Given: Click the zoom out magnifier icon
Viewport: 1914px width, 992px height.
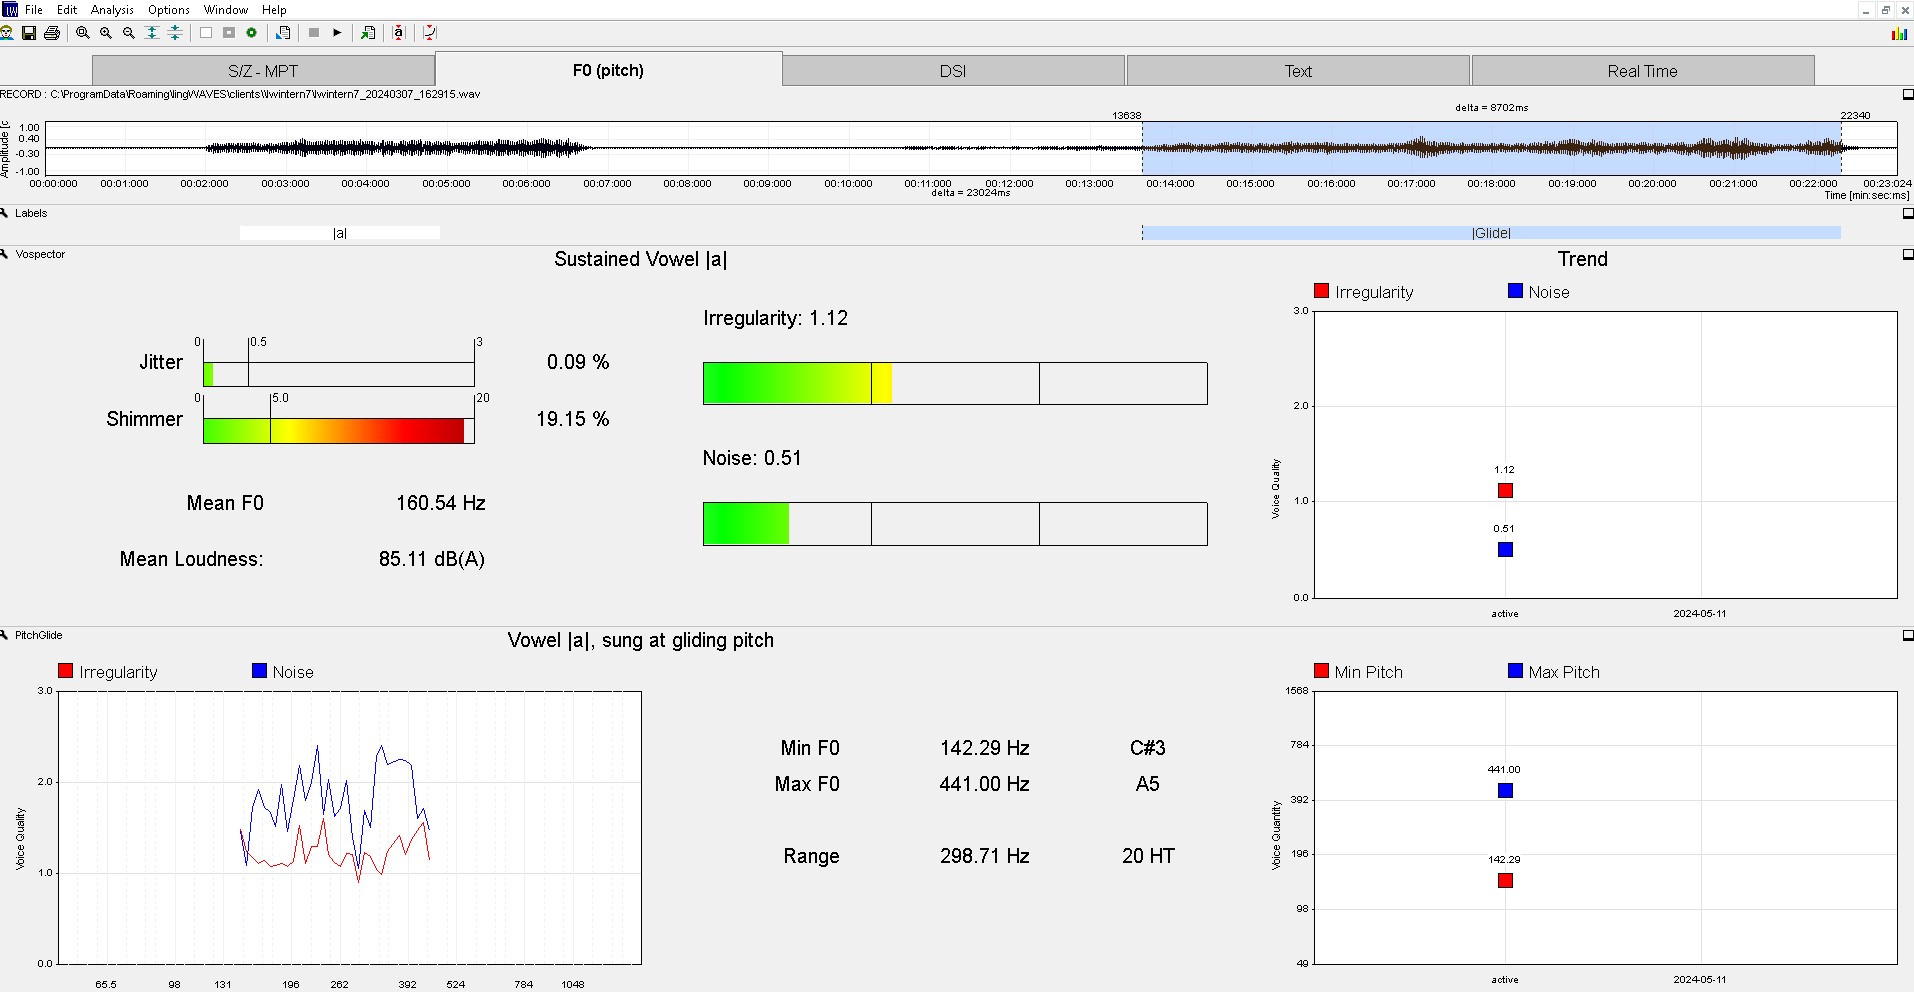Looking at the screenshot, I should click(x=129, y=33).
